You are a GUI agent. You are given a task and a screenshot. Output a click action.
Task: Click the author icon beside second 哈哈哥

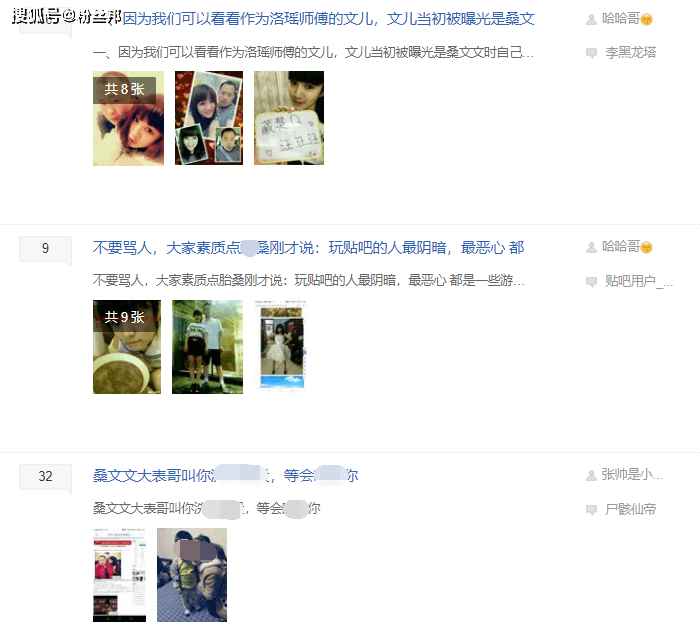[x=591, y=247]
